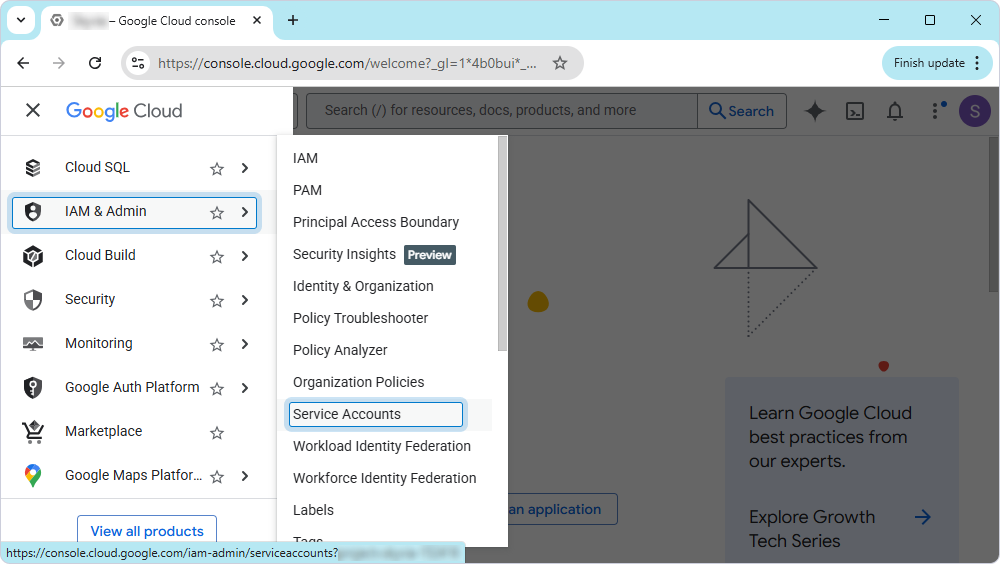Open Security Insights Preview
Image resolution: width=1000 pixels, height=564 pixels.
coord(374,255)
